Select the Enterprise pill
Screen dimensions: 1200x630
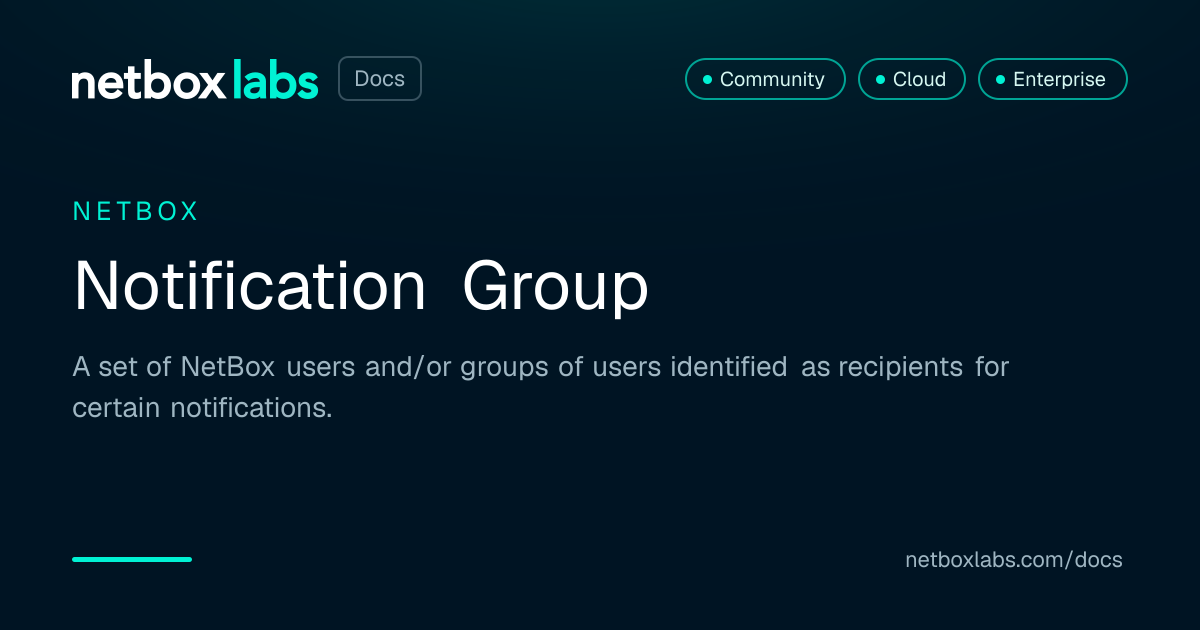click(1053, 79)
